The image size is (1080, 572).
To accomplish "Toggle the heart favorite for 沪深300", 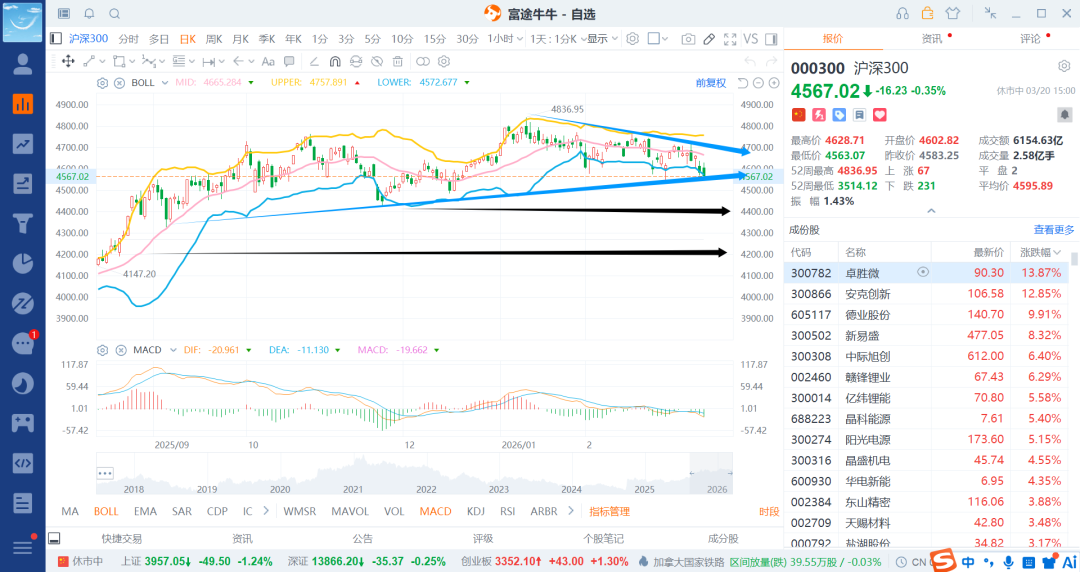I will click(880, 114).
